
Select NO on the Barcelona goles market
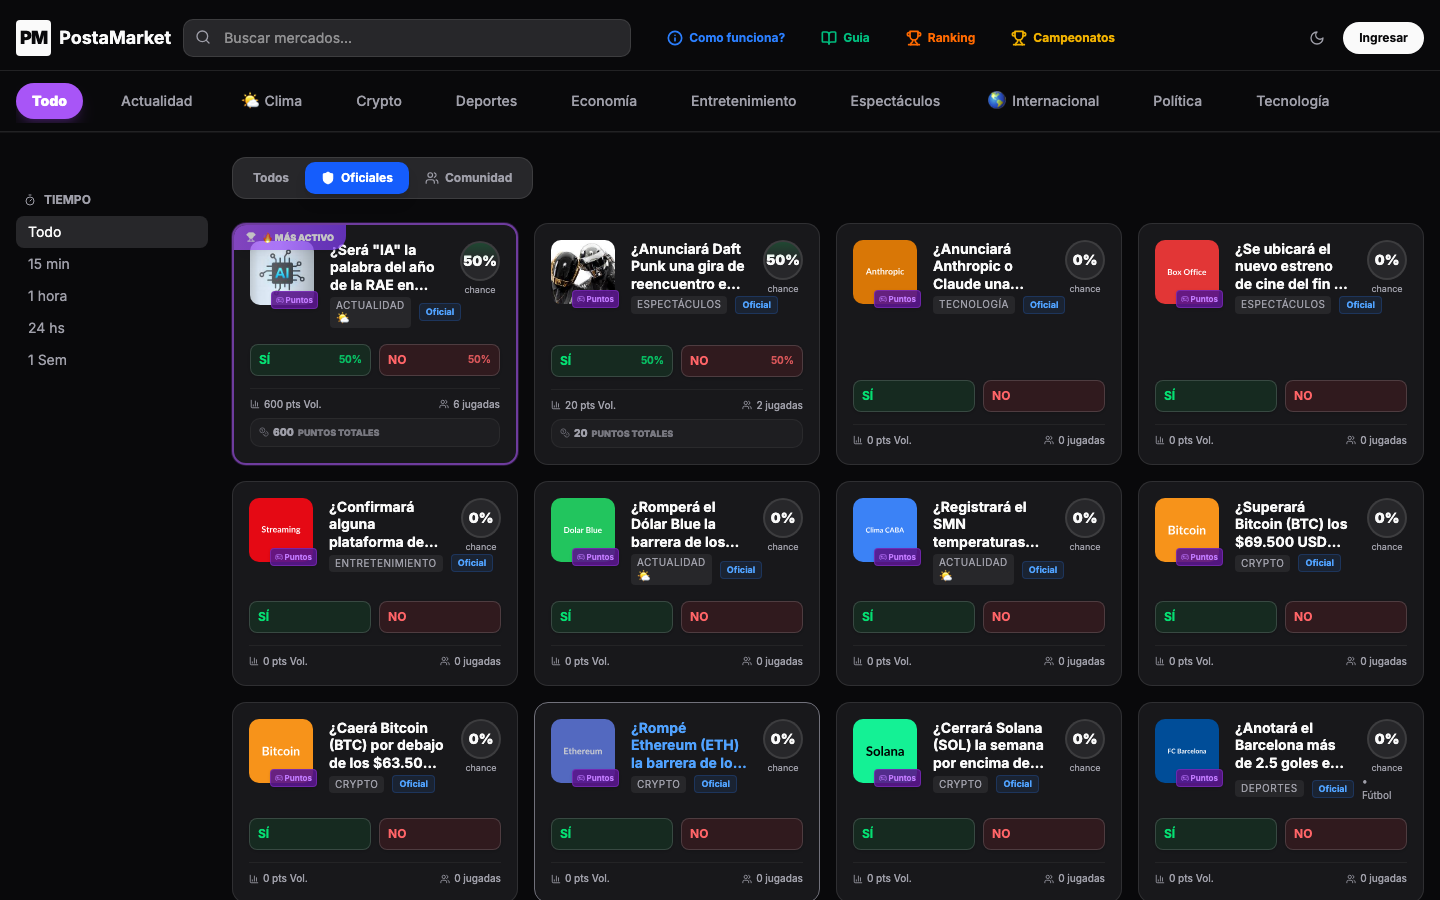[1344, 834]
